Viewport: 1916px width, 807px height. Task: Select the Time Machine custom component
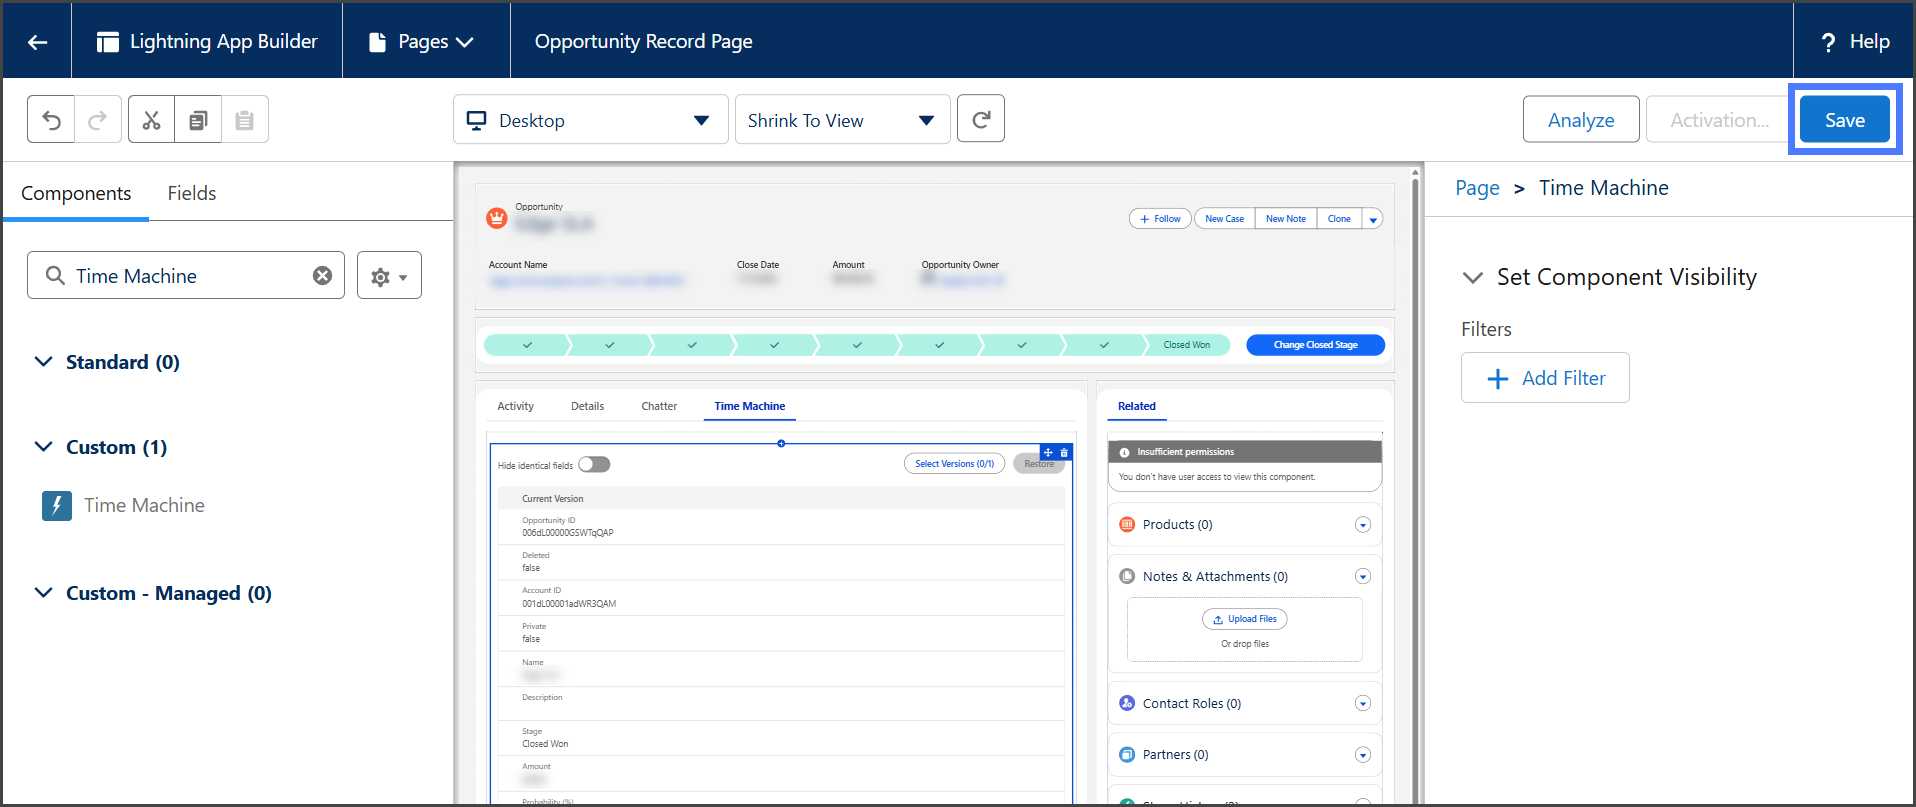[144, 506]
